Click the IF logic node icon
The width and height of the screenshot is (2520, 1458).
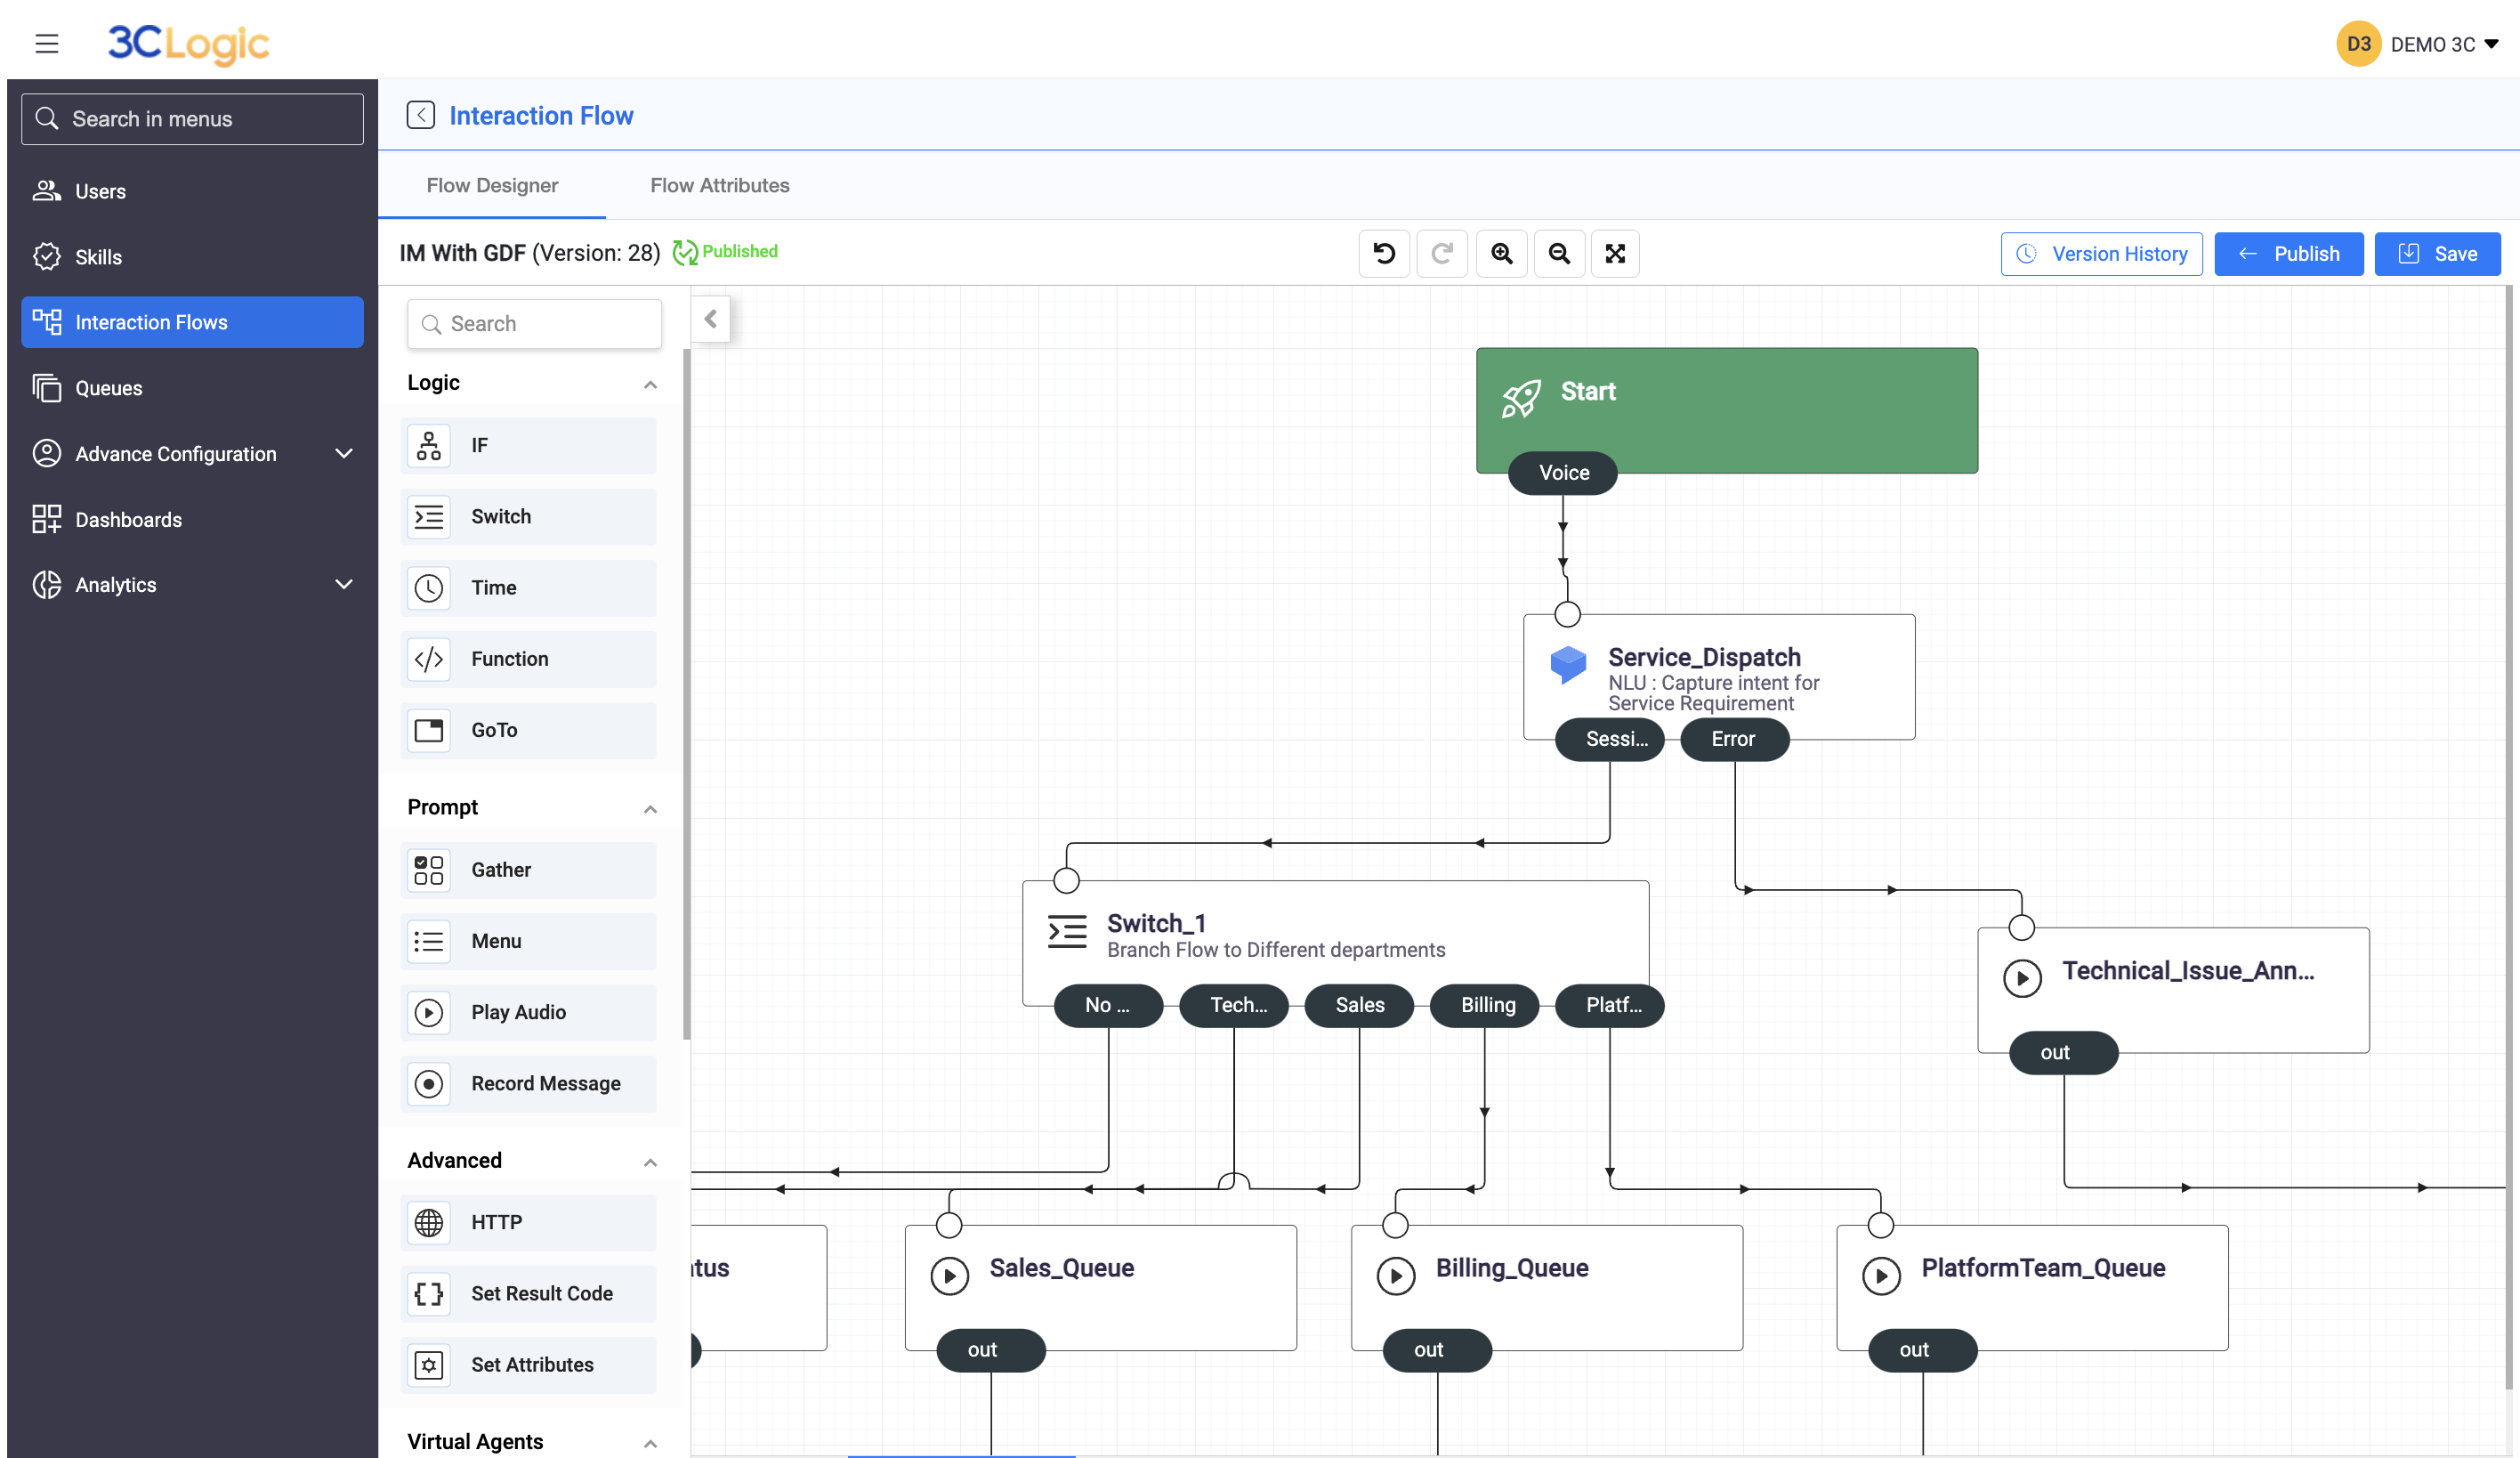tap(432, 446)
